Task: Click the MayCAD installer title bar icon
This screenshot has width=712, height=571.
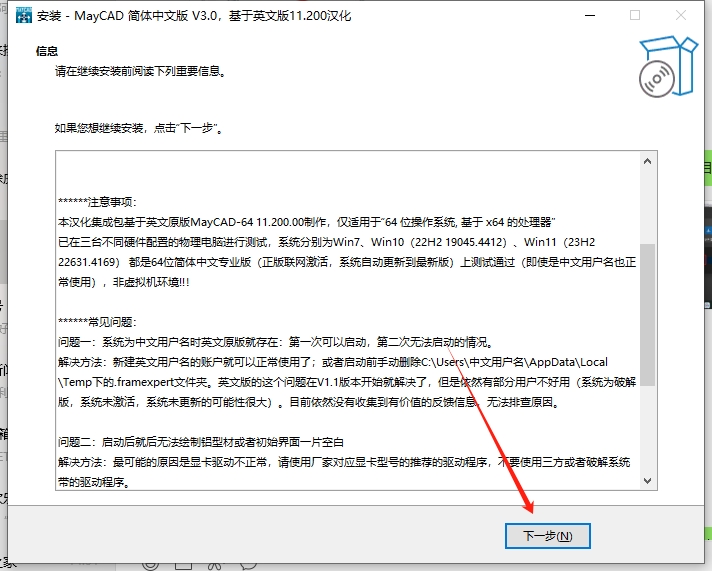Action: tap(24, 15)
